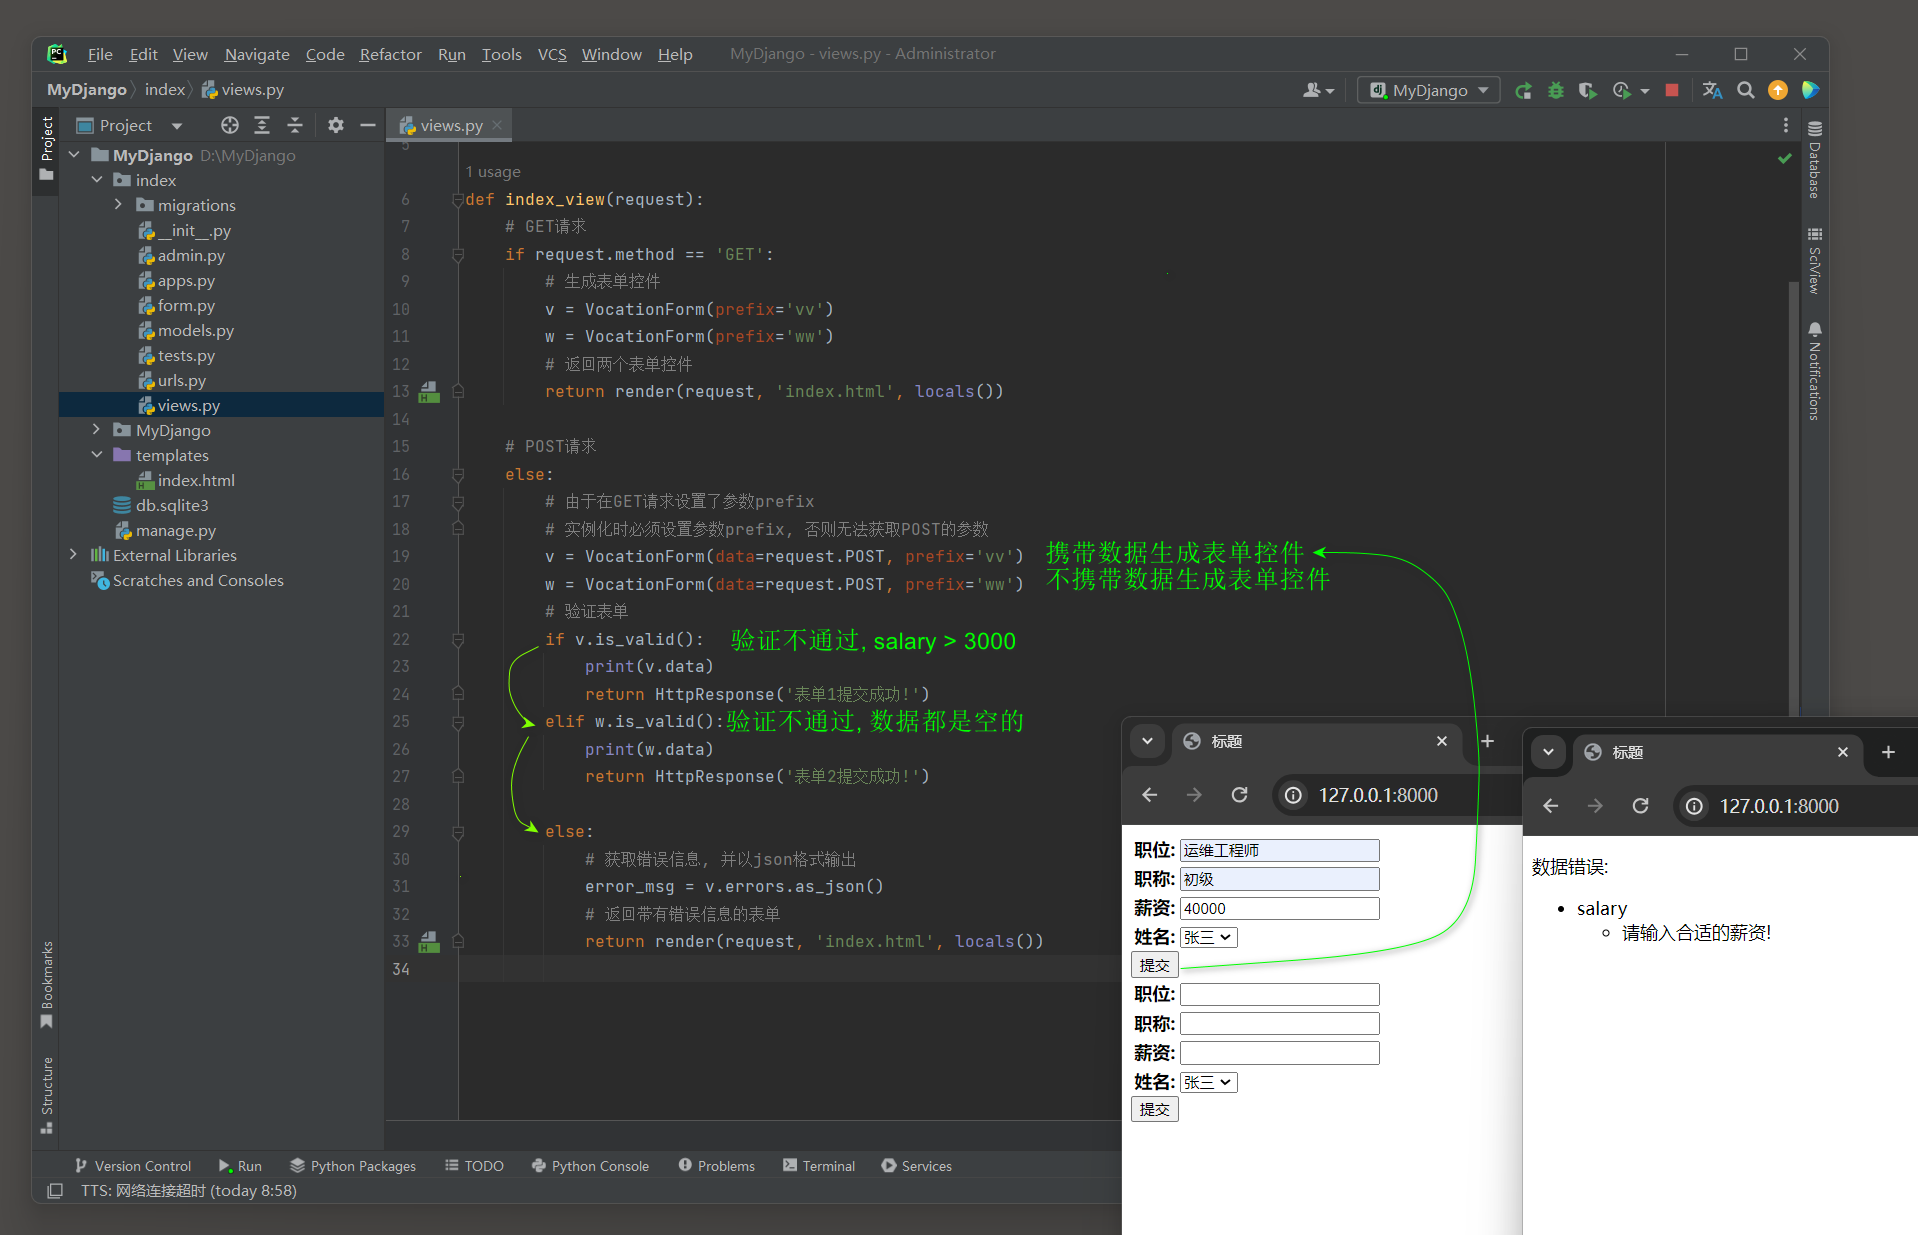Collapse the templates folder
The image size is (1918, 1235).
[x=97, y=455]
